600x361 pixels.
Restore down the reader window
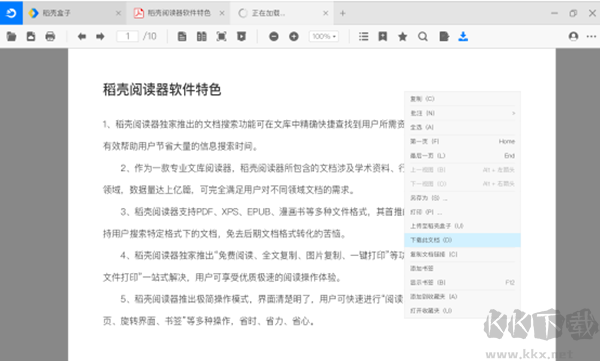(573, 13)
